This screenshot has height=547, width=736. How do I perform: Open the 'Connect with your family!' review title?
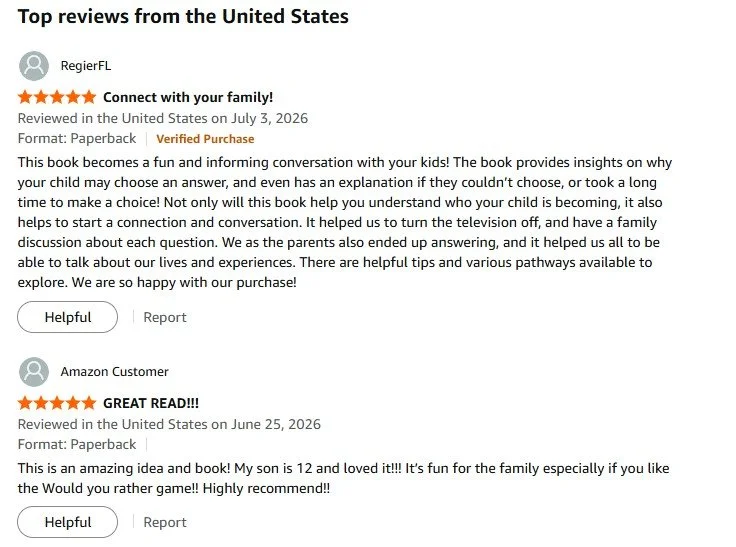coord(188,97)
